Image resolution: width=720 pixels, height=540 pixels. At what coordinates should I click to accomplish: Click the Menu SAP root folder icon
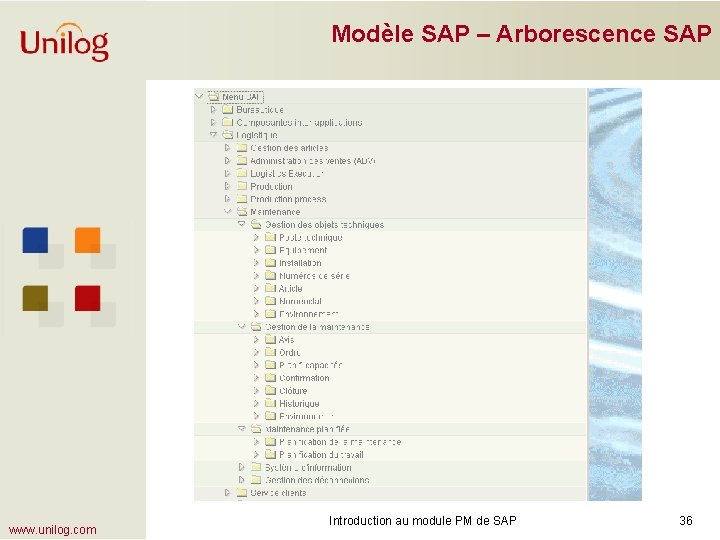tap(214, 97)
